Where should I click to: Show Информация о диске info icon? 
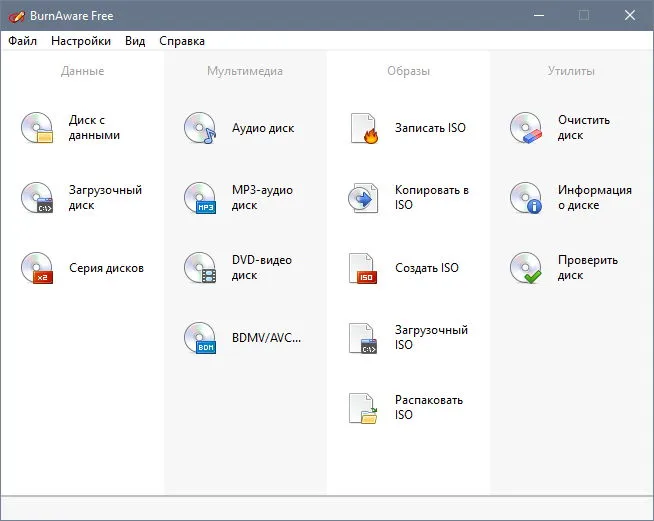[x=526, y=198]
